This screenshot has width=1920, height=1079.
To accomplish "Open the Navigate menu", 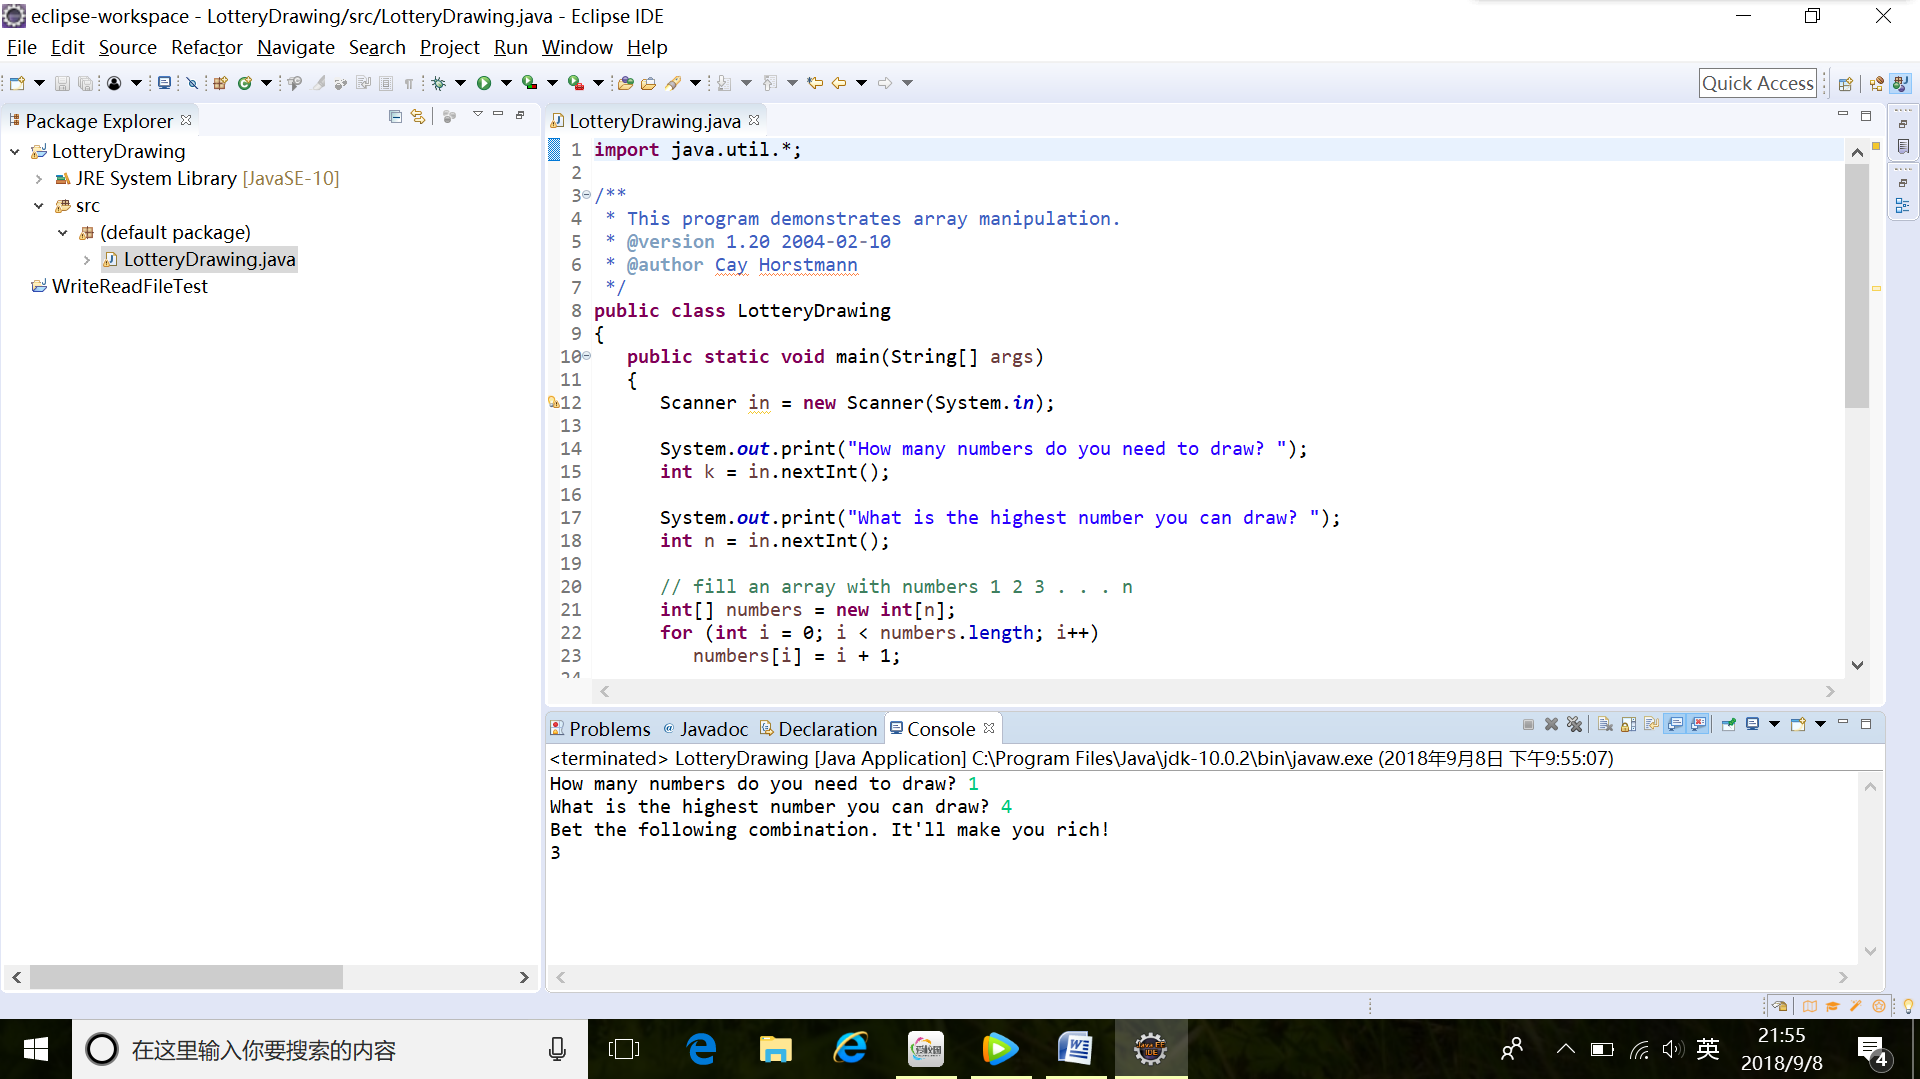I will pos(295,47).
